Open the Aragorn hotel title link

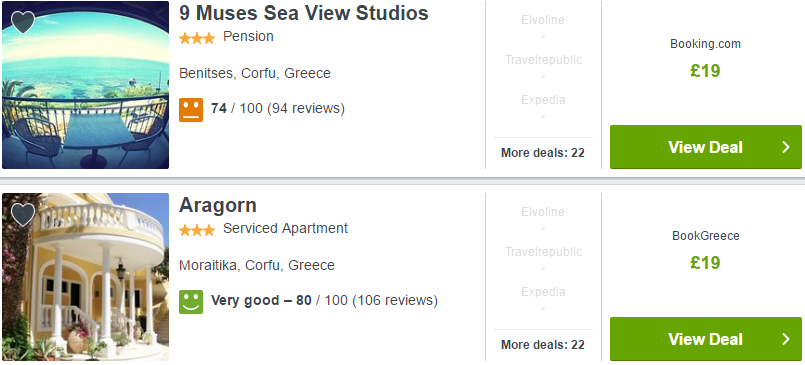pyautogui.click(x=218, y=205)
